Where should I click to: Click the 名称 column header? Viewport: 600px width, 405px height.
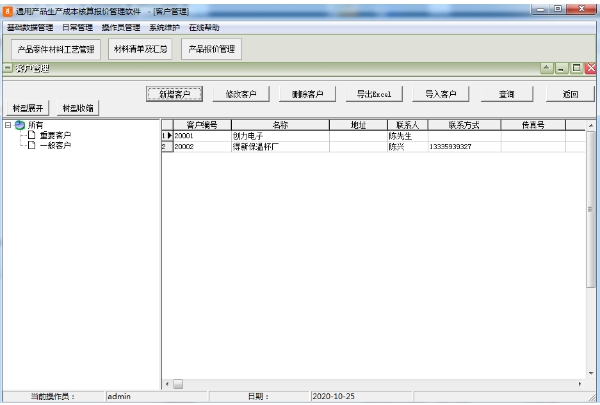280,125
